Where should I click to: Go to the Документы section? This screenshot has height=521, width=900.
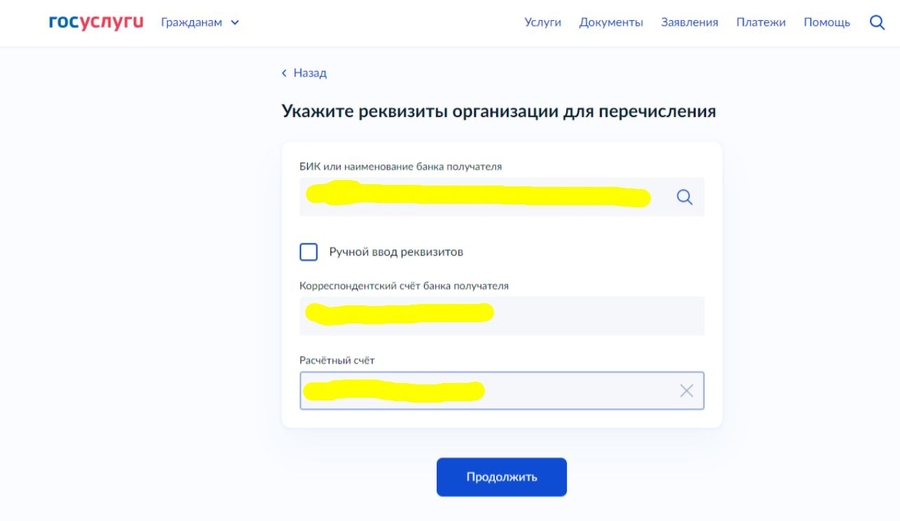click(611, 22)
